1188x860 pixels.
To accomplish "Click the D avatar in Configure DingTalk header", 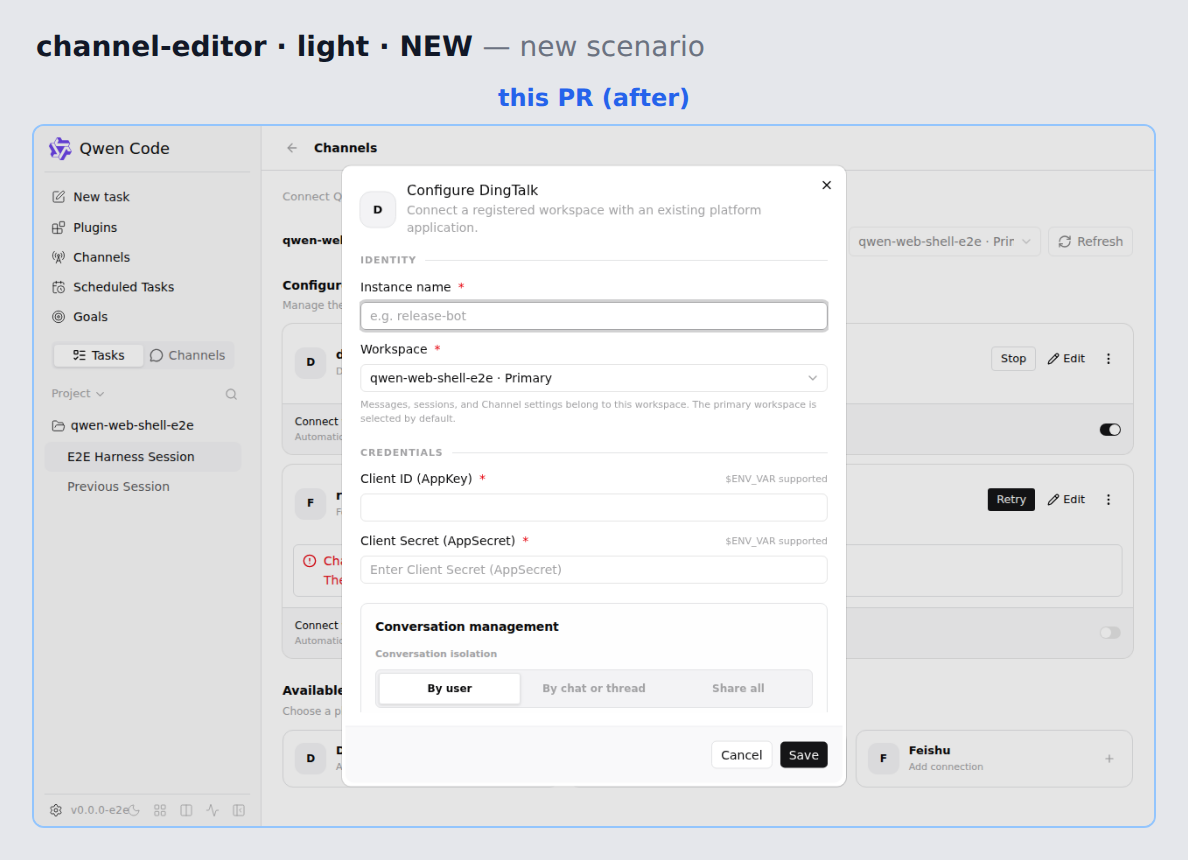I will click(x=377, y=210).
